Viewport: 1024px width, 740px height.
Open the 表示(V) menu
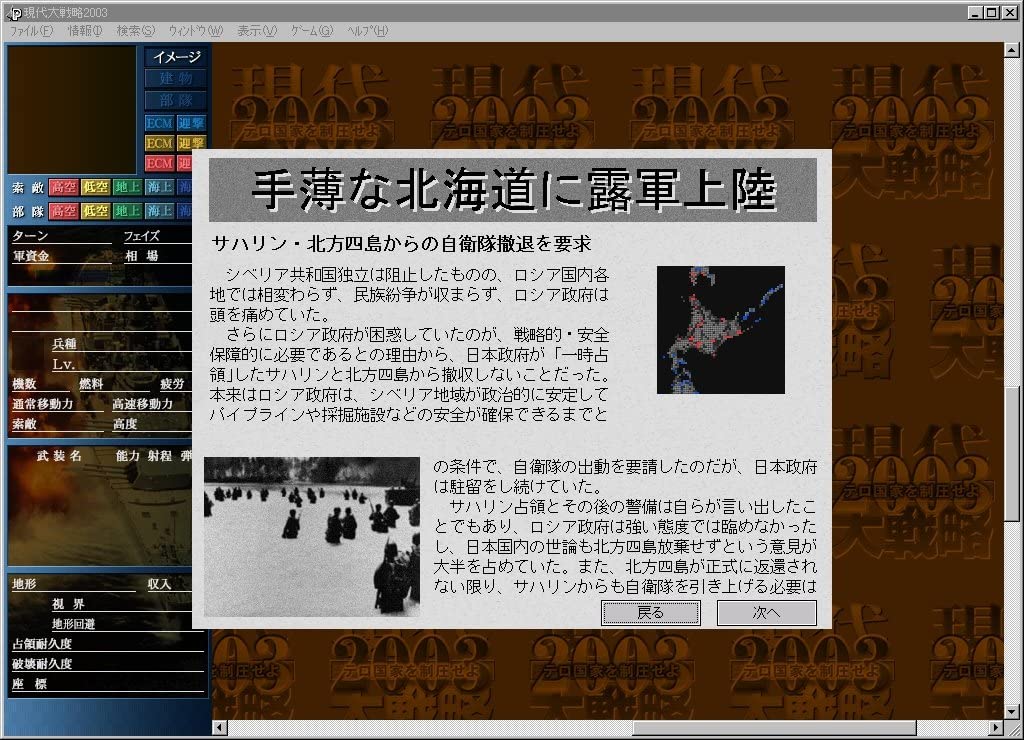click(x=256, y=31)
